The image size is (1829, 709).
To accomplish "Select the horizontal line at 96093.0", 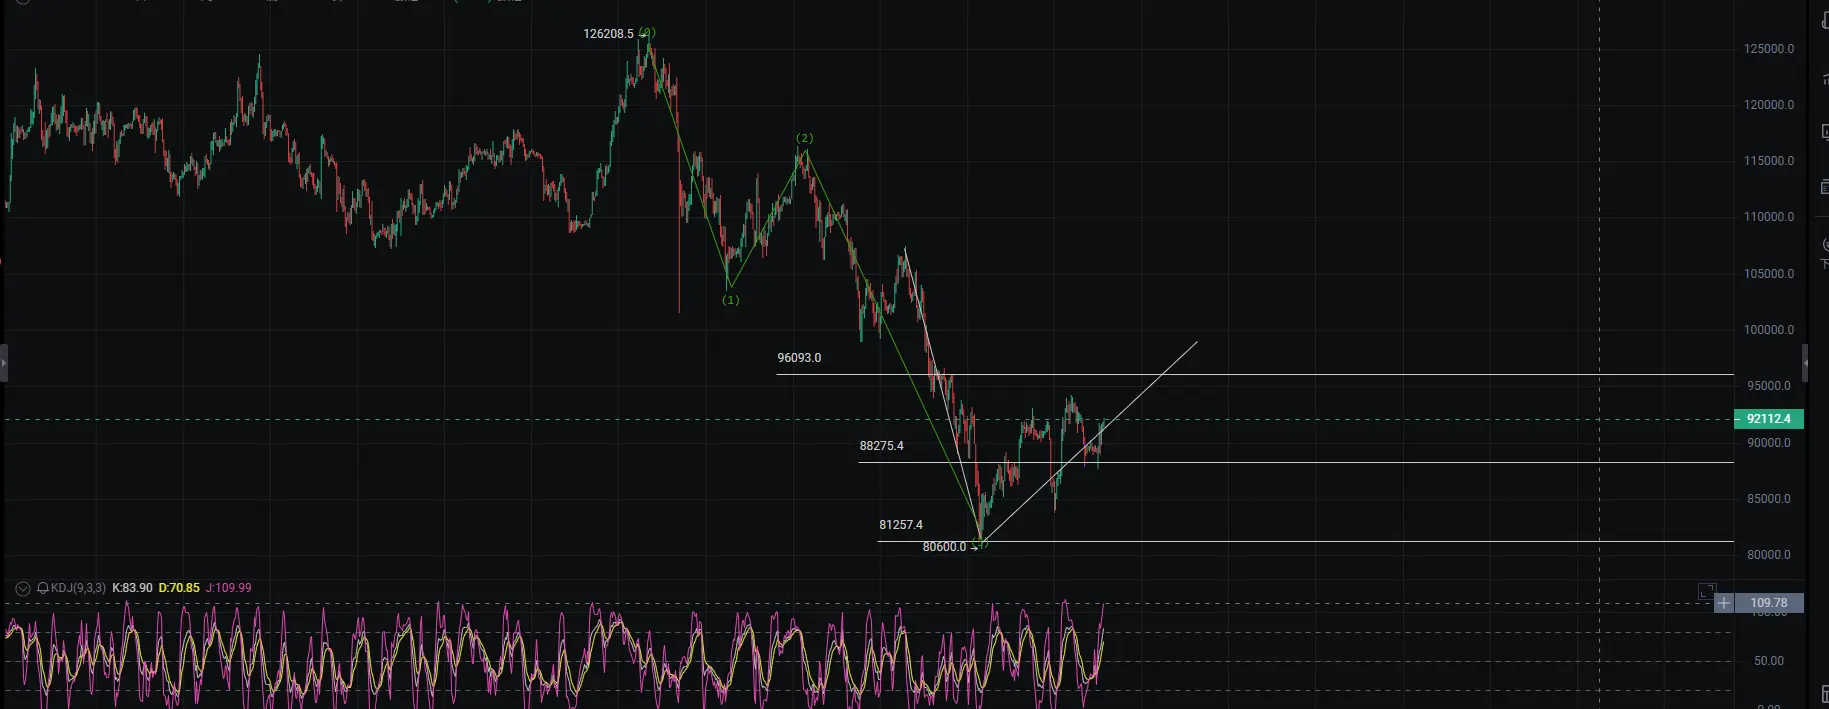I will click(x=1254, y=374).
